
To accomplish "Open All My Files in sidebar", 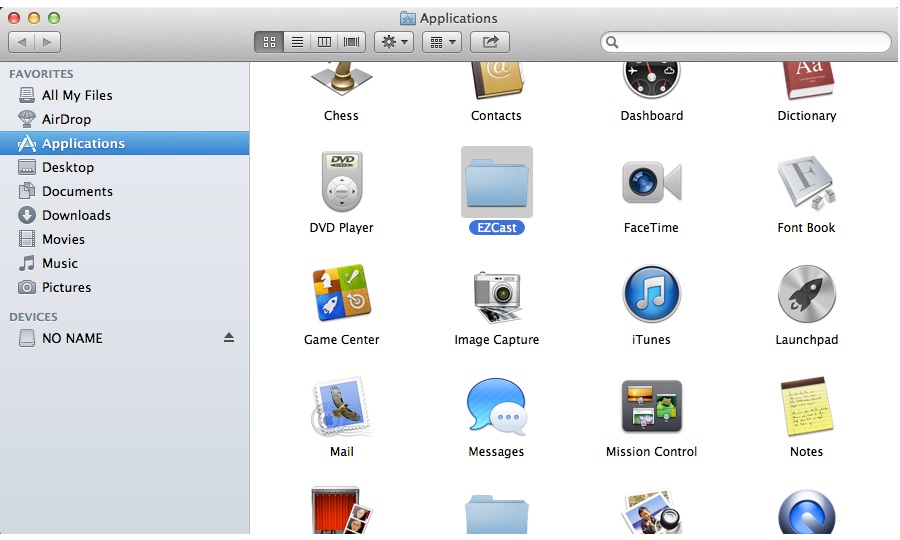I will point(125,95).
